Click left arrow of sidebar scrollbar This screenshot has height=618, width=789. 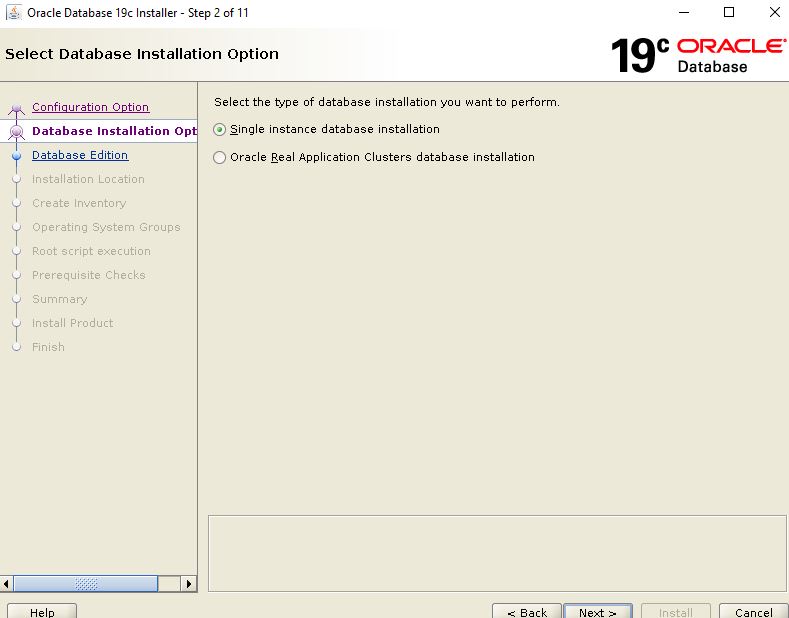click(x=6, y=584)
